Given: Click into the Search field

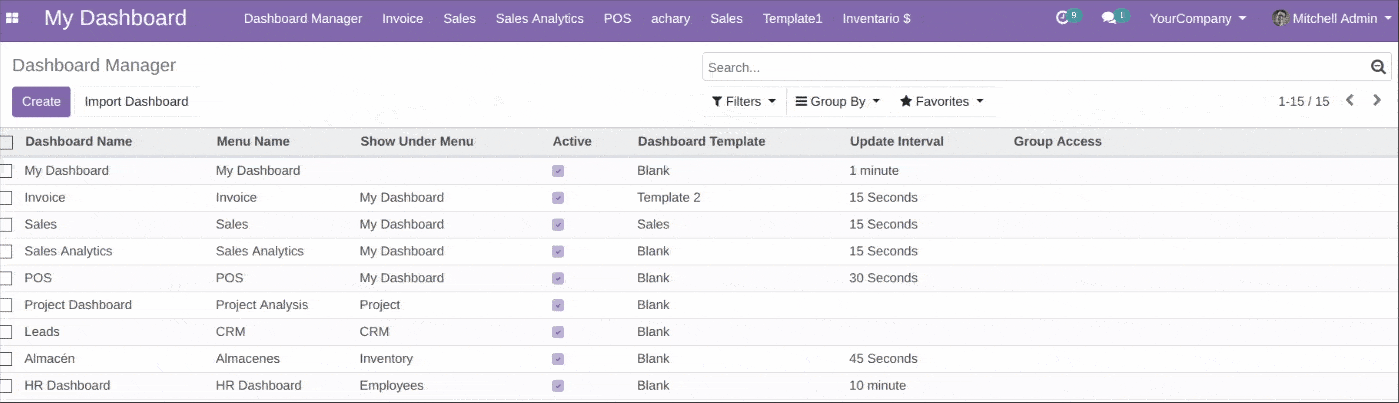Looking at the screenshot, I should point(1035,67).
